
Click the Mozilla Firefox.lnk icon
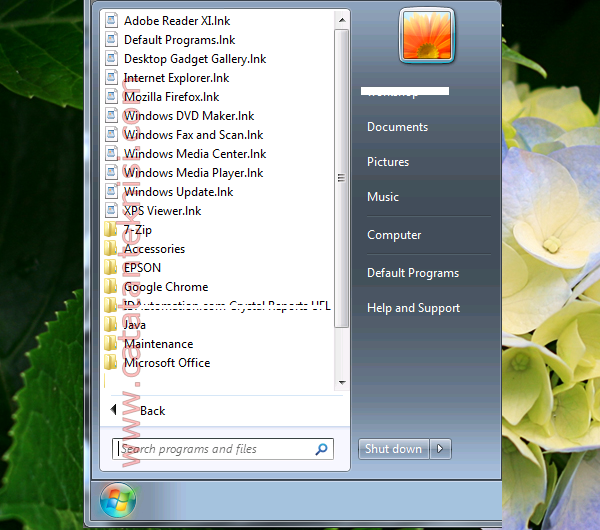[x=111, y=96]
